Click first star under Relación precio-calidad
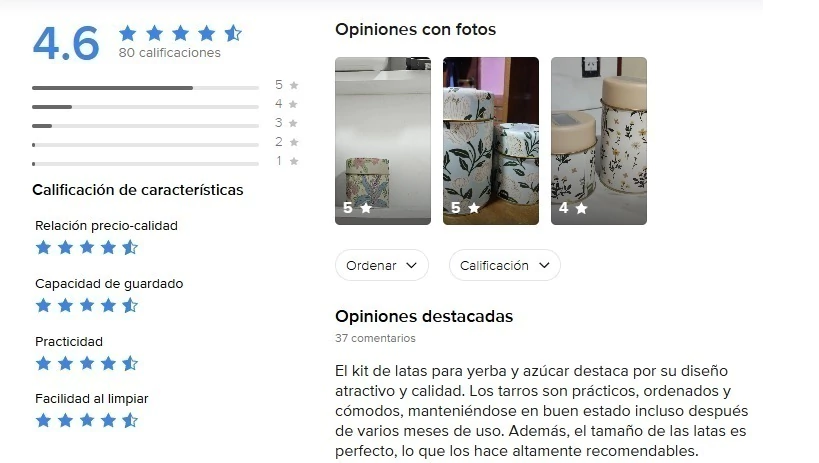The width and height of the screenshot is (819, 463). tap(43, 247)
